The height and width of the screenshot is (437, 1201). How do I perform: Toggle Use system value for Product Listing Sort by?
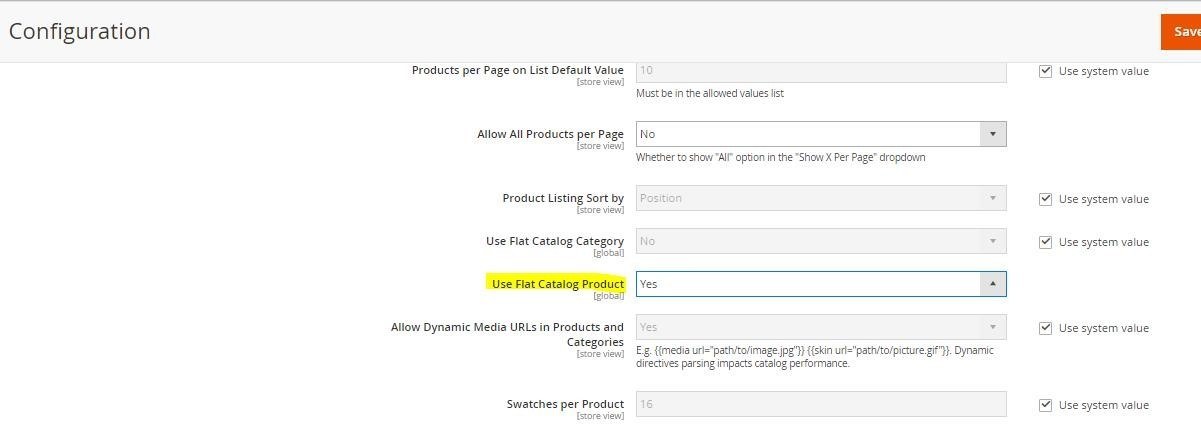pyautogui.click(x=1046, y=199)
